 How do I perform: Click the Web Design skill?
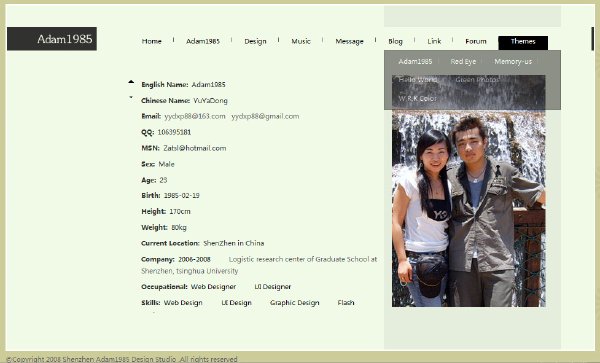point(183,303)
